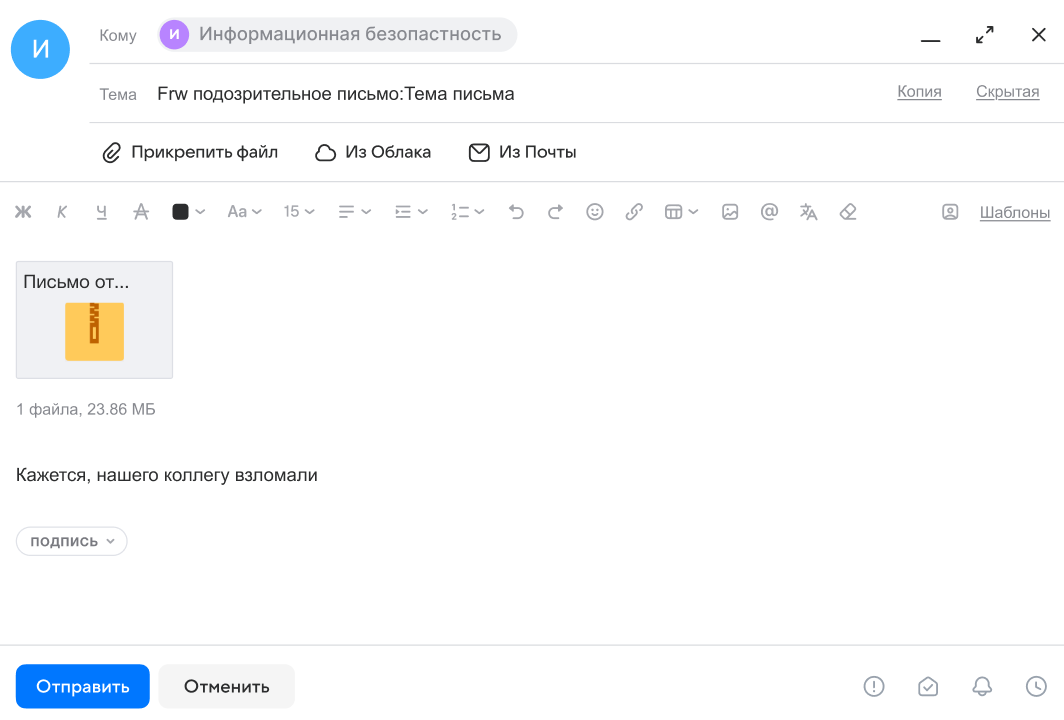Toggle italic formatting (К)
Screen dimensions: 1064x720
click(x=62, y=212)
